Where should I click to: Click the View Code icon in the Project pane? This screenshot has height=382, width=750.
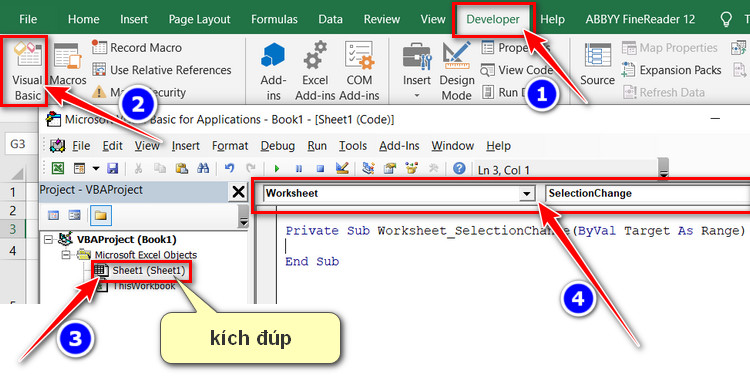click(x=54, y=215)
